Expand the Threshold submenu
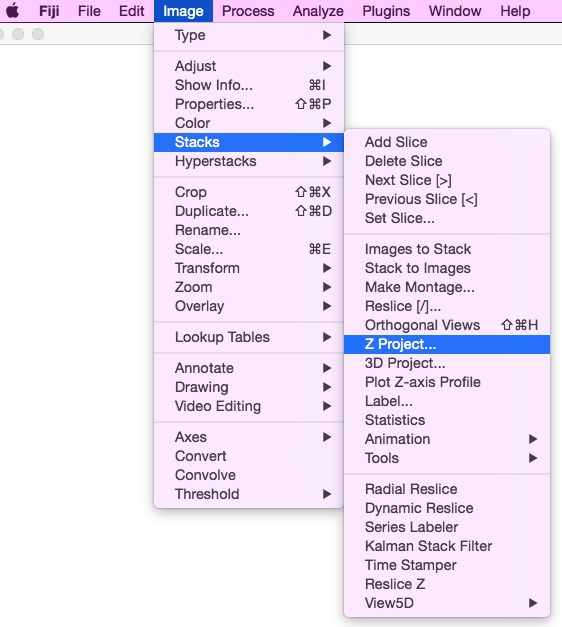Image resolution: width=562 pixels, height=627 pixels. click(x=249, y=494)
